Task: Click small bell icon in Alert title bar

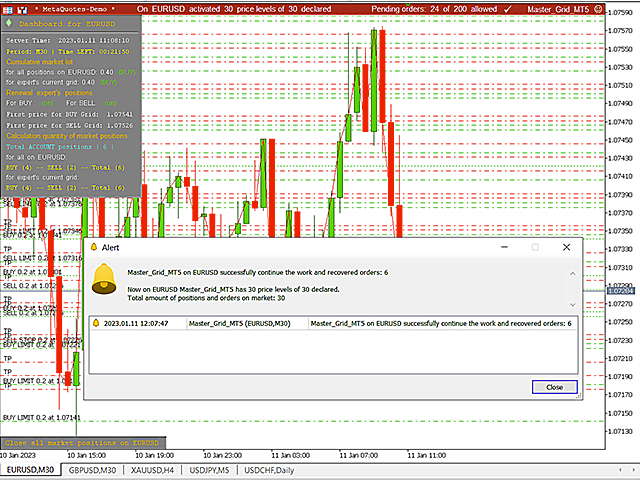Action: [94, 247]
